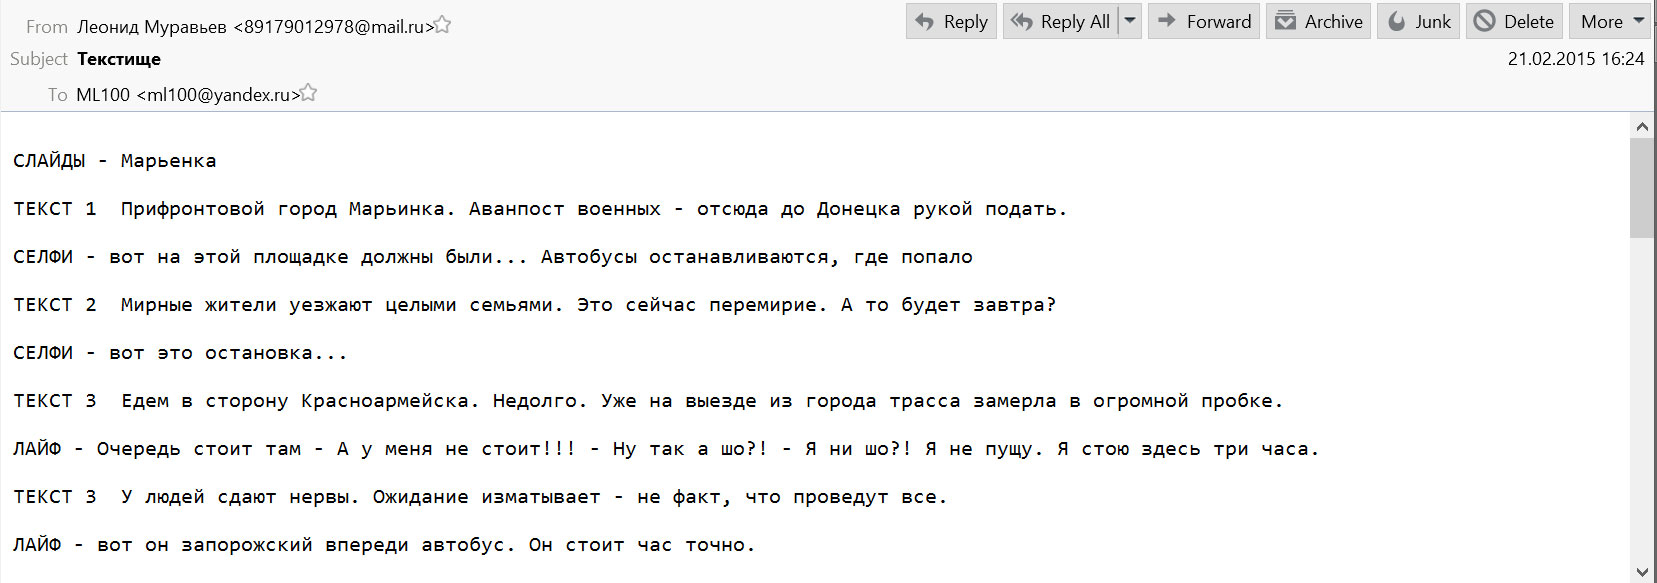The height and width of the screenshot is (583, 1657).
Task: Delete the current email
Action: 1514,22
